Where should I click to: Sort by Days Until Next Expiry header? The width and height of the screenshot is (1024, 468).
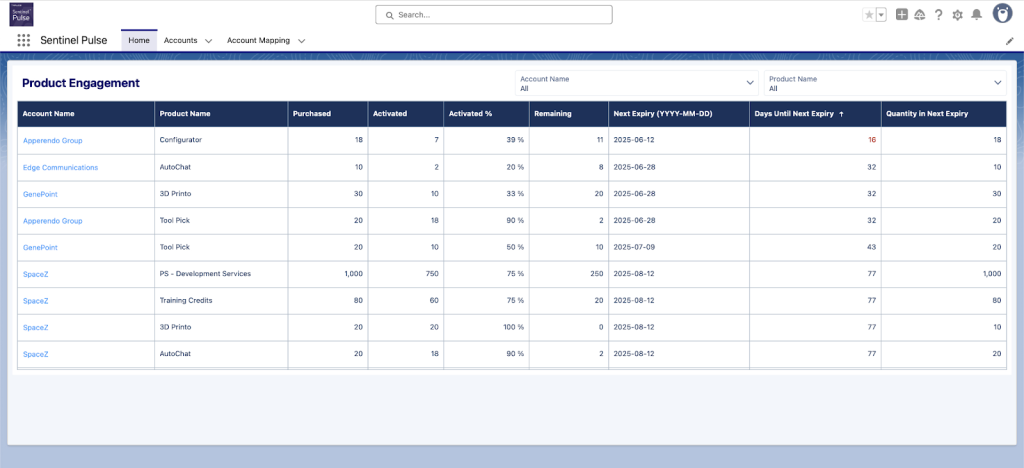pyautogui.click(x=796, y=114)
